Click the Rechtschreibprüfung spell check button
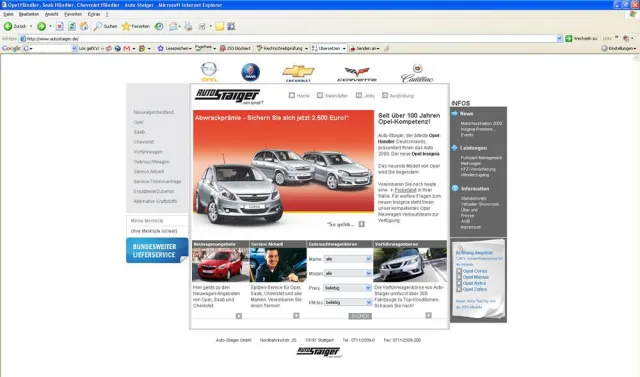The image size is (640, 377). (x=280, y=48)
